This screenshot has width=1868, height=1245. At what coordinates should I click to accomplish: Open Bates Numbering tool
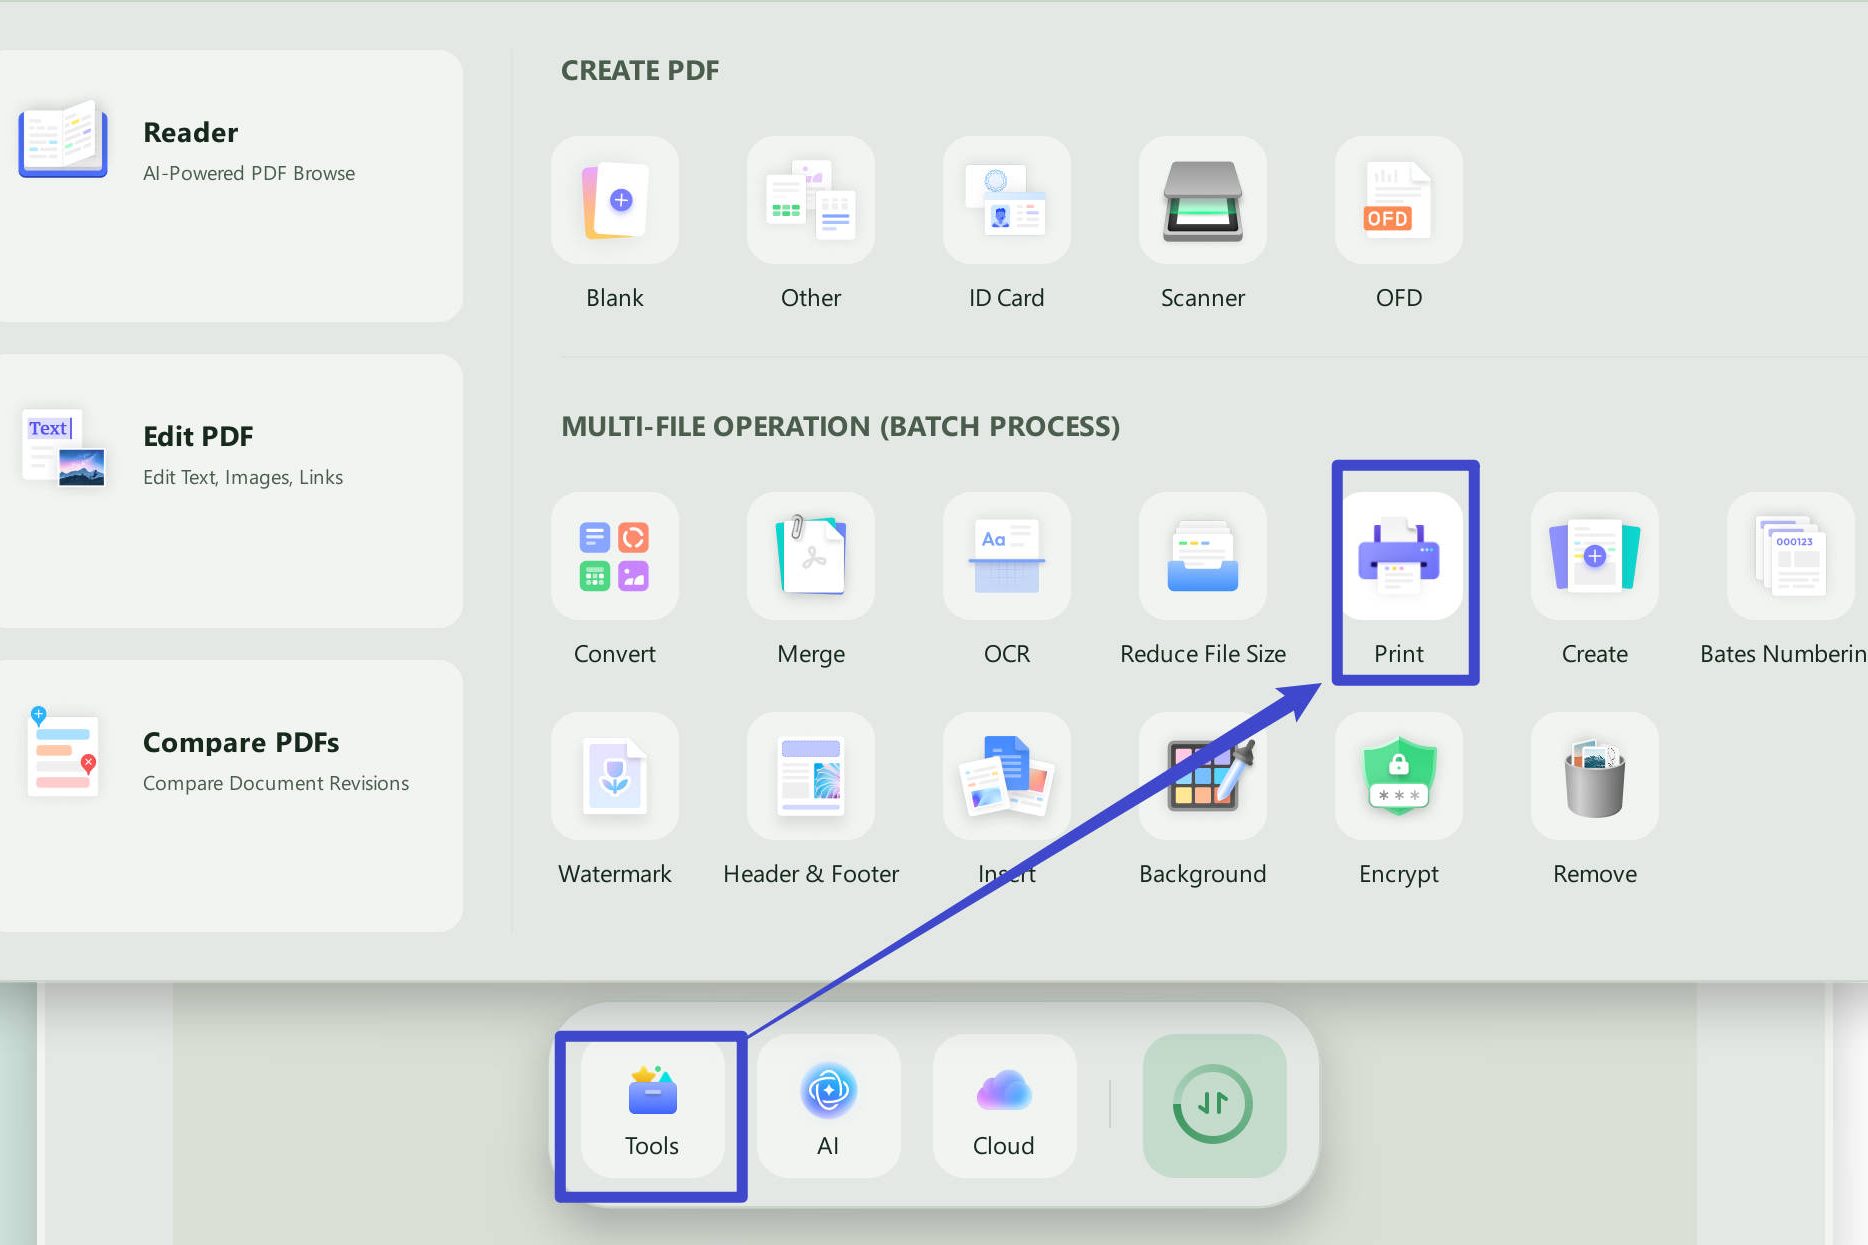pos(1791,556)
